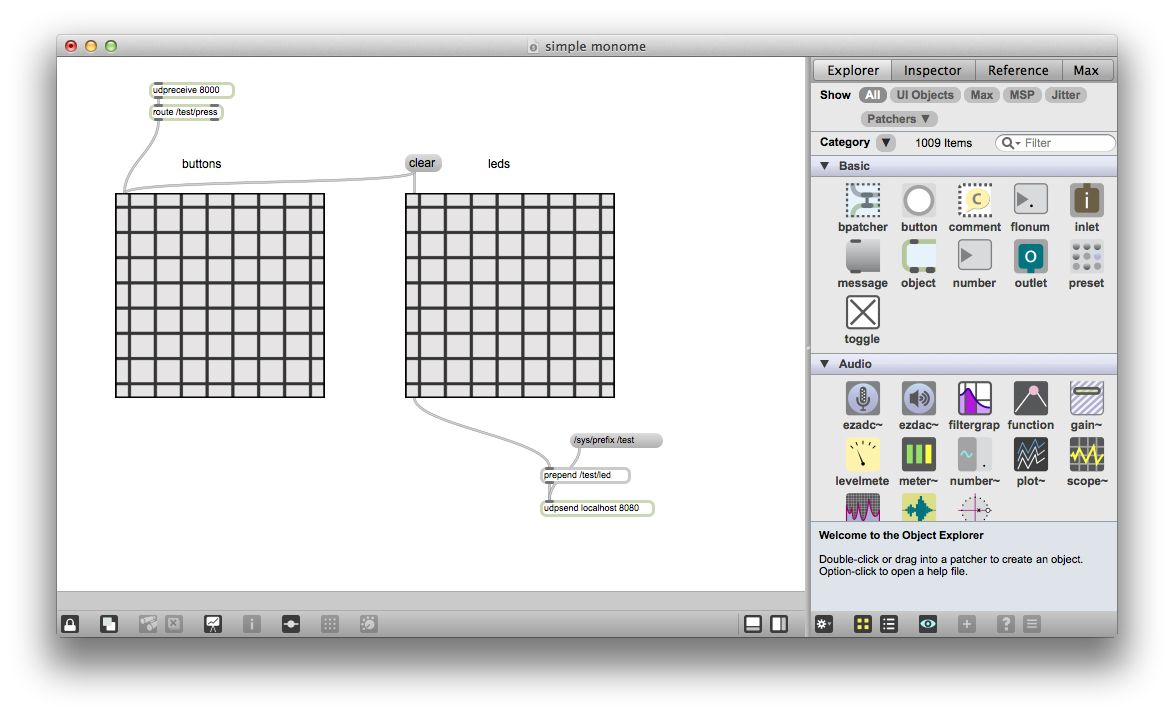Enable the MSP objects filter
Image resolution: width=1174 pixels, height=716 pixels.
click(1021, 95)
